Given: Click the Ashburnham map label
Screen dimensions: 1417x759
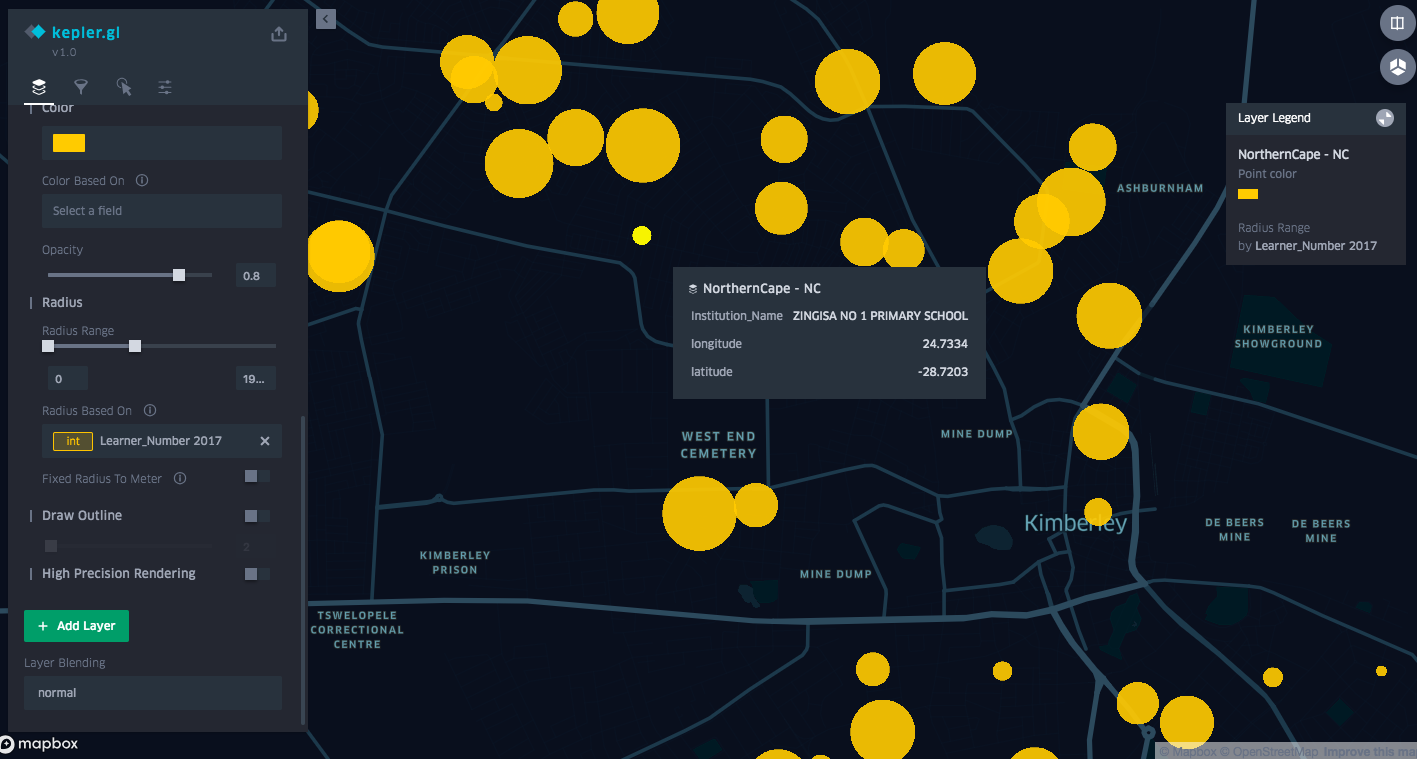Looking at the screenshot, I should click(1160, 188).
